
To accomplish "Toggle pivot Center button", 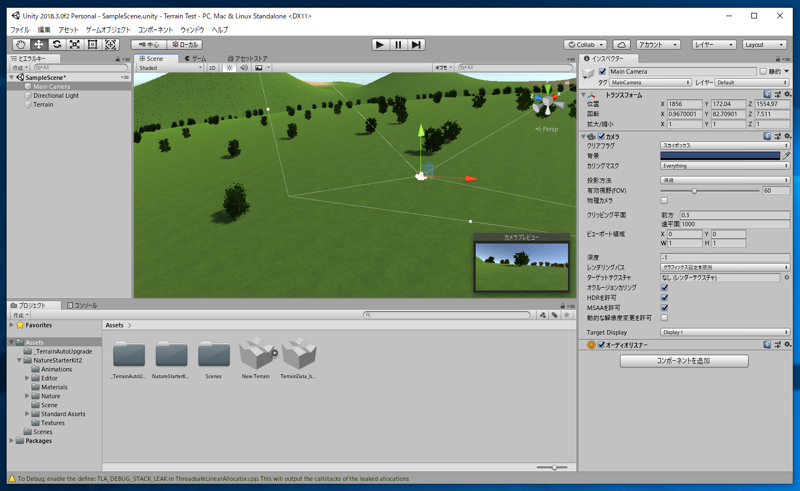I will point(148,44).
